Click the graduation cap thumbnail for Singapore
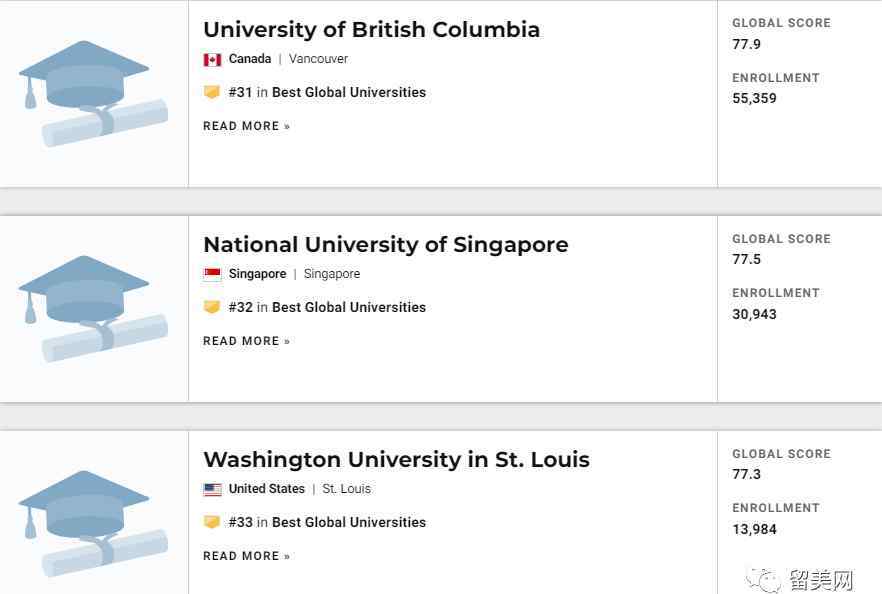The height and width of the screenshot is (594, 882). (93, 308)
